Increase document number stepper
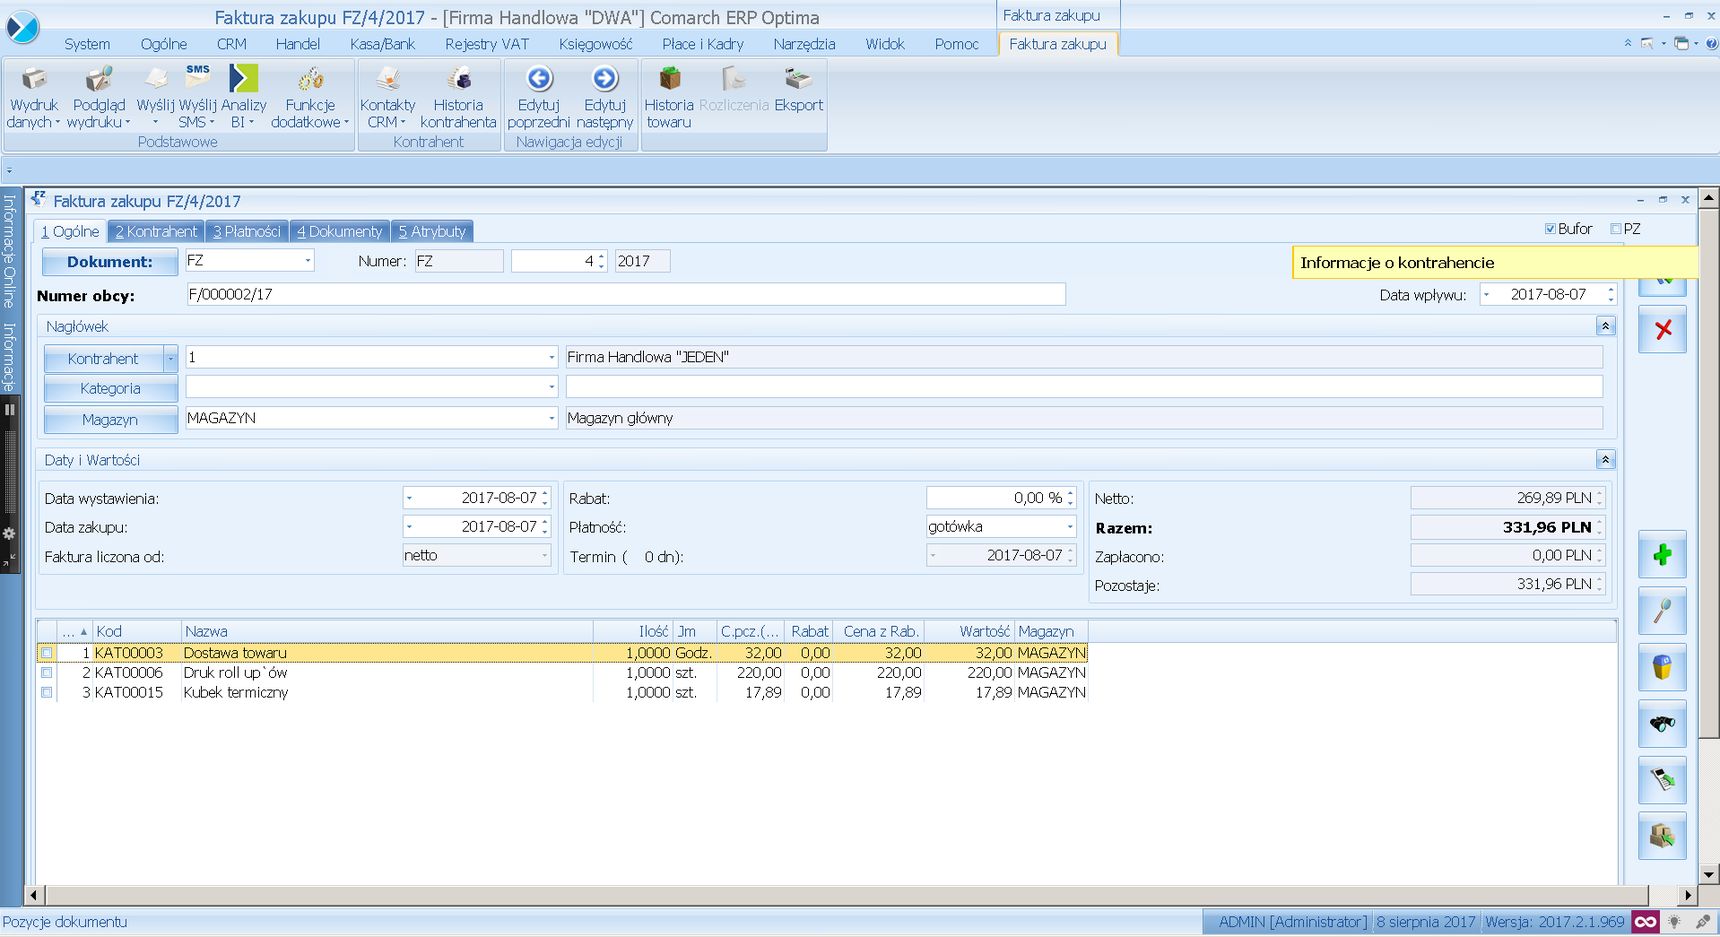 pos(601,256)
